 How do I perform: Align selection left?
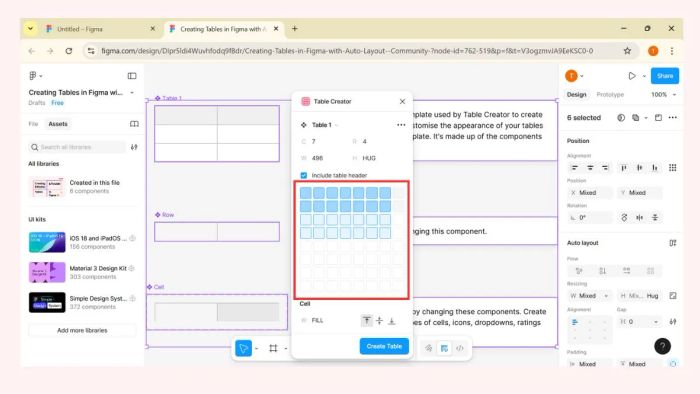point(575,168)
